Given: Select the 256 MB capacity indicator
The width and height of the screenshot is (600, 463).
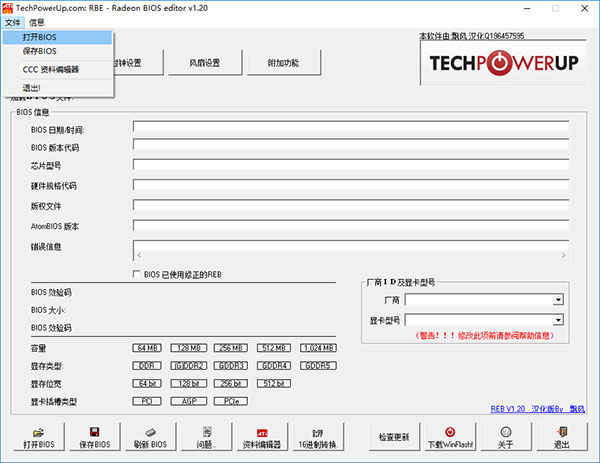Looking at the screenshot, I should point(231,348).
